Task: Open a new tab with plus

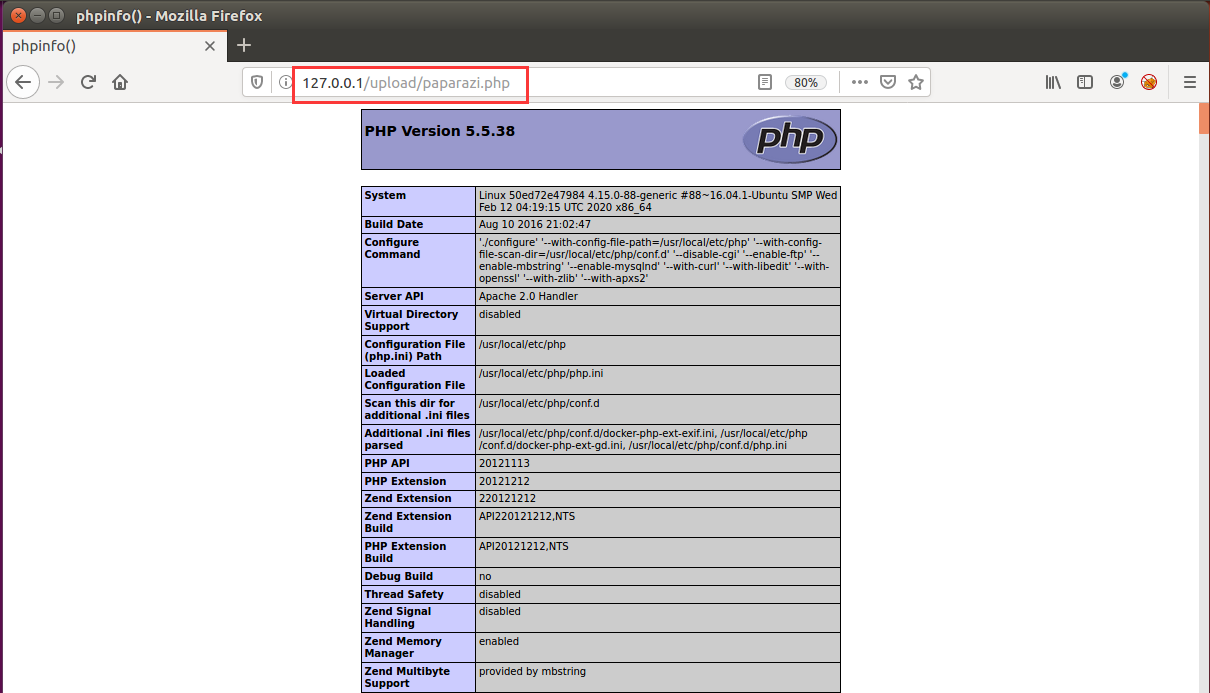Action: pos(244,45)
